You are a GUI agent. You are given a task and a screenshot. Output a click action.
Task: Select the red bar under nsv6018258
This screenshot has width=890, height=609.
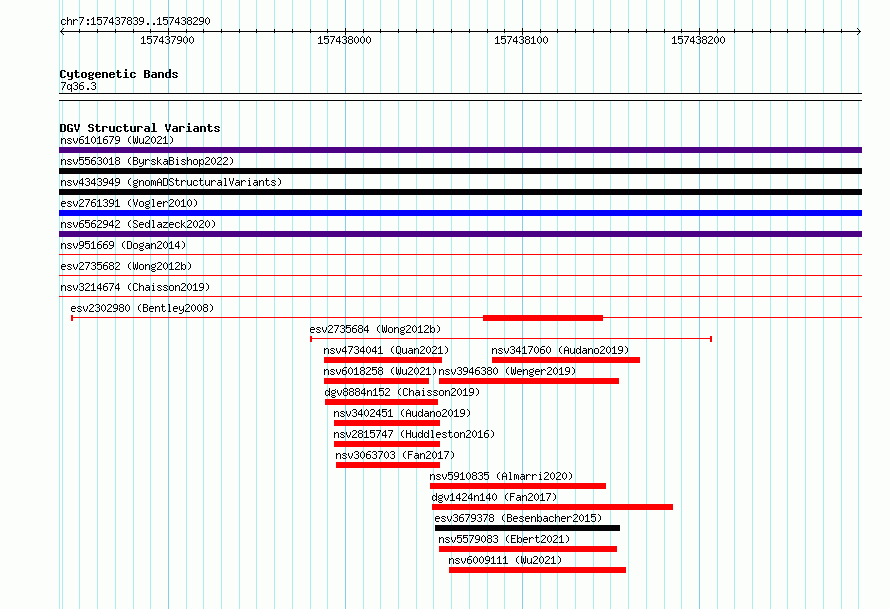point(376,381)
